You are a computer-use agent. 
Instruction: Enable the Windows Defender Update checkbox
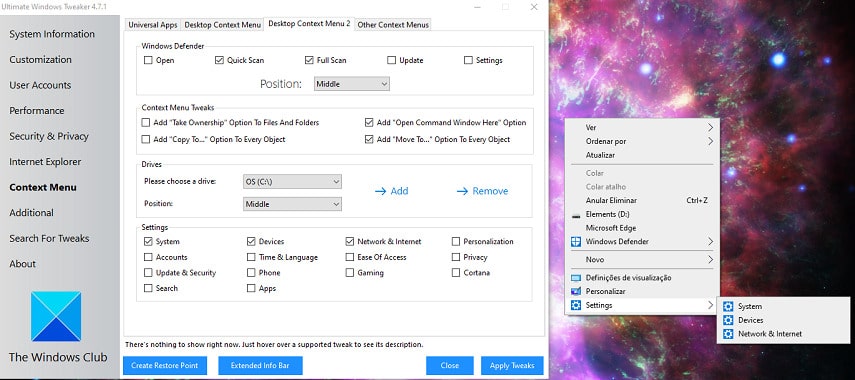coord(392,61)
